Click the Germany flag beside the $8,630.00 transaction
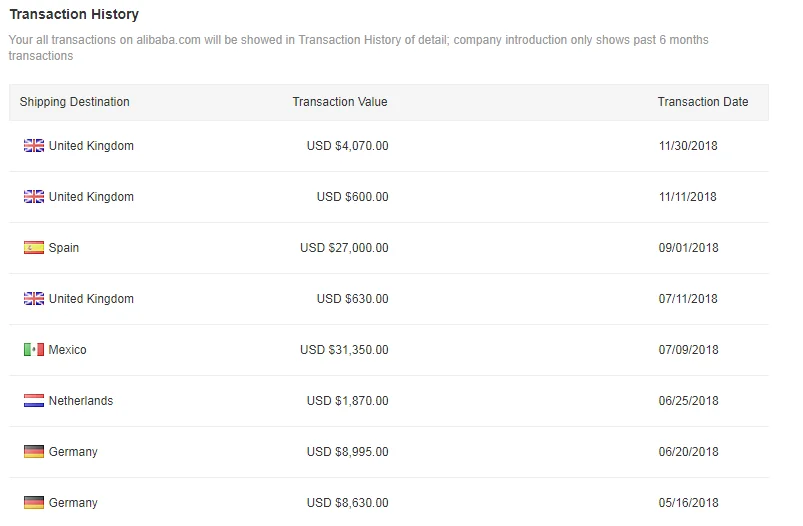The height and width of the screenshot is (526, 803). pyautogui.click(x=34, y=503)
